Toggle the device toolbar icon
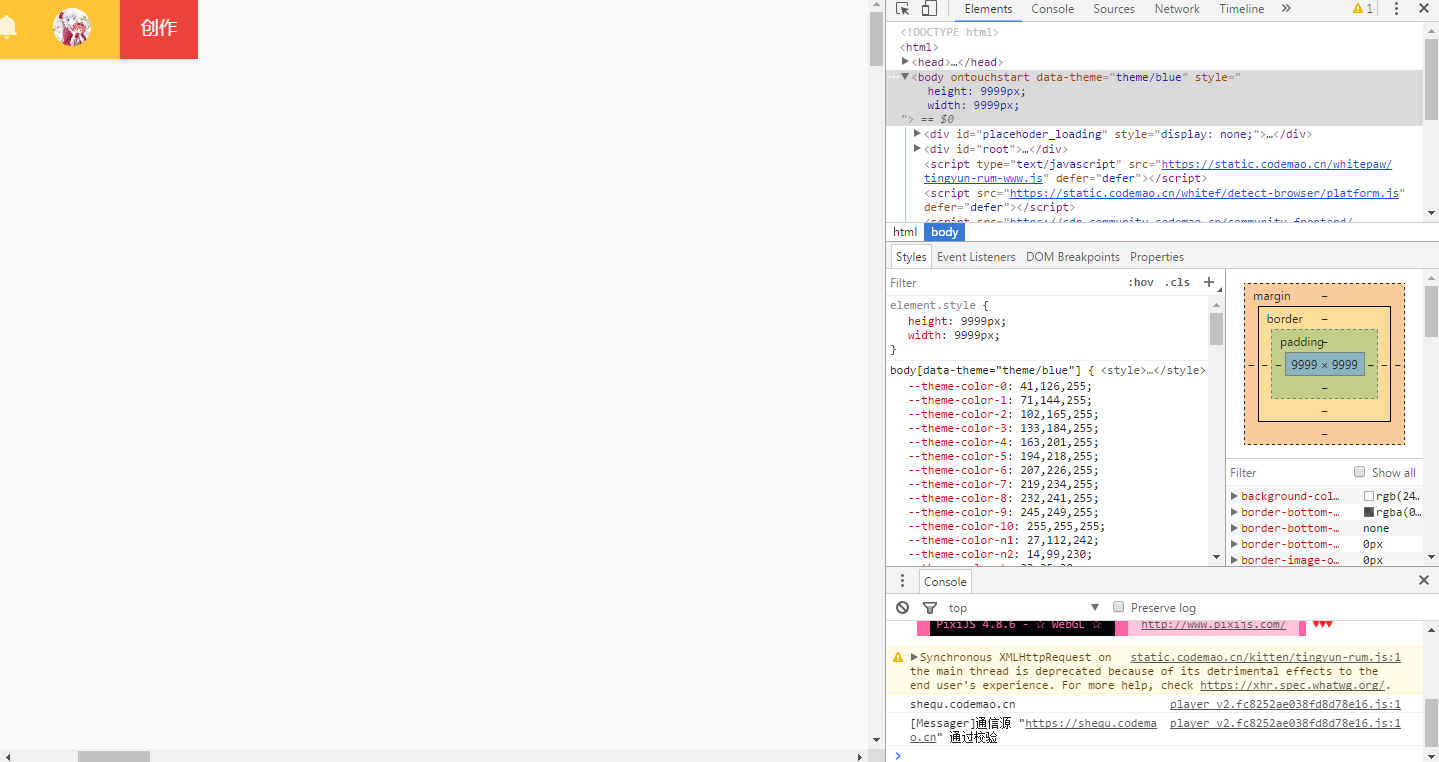The height and width of the screenshot is (762, 1439). click(929, 9)
